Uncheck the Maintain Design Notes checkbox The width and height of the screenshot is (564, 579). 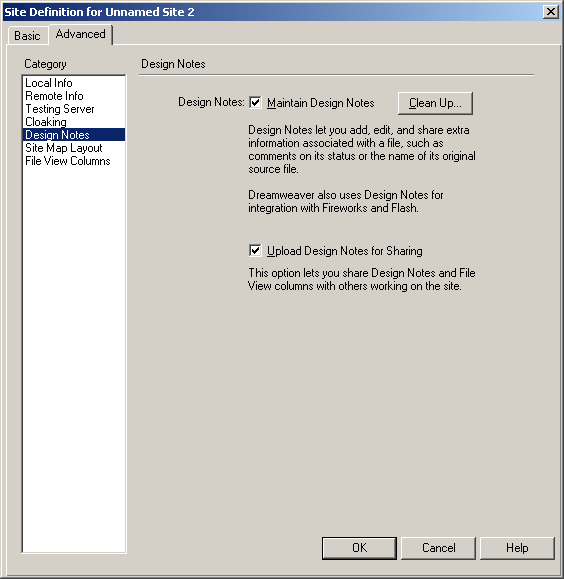(255, 102)
